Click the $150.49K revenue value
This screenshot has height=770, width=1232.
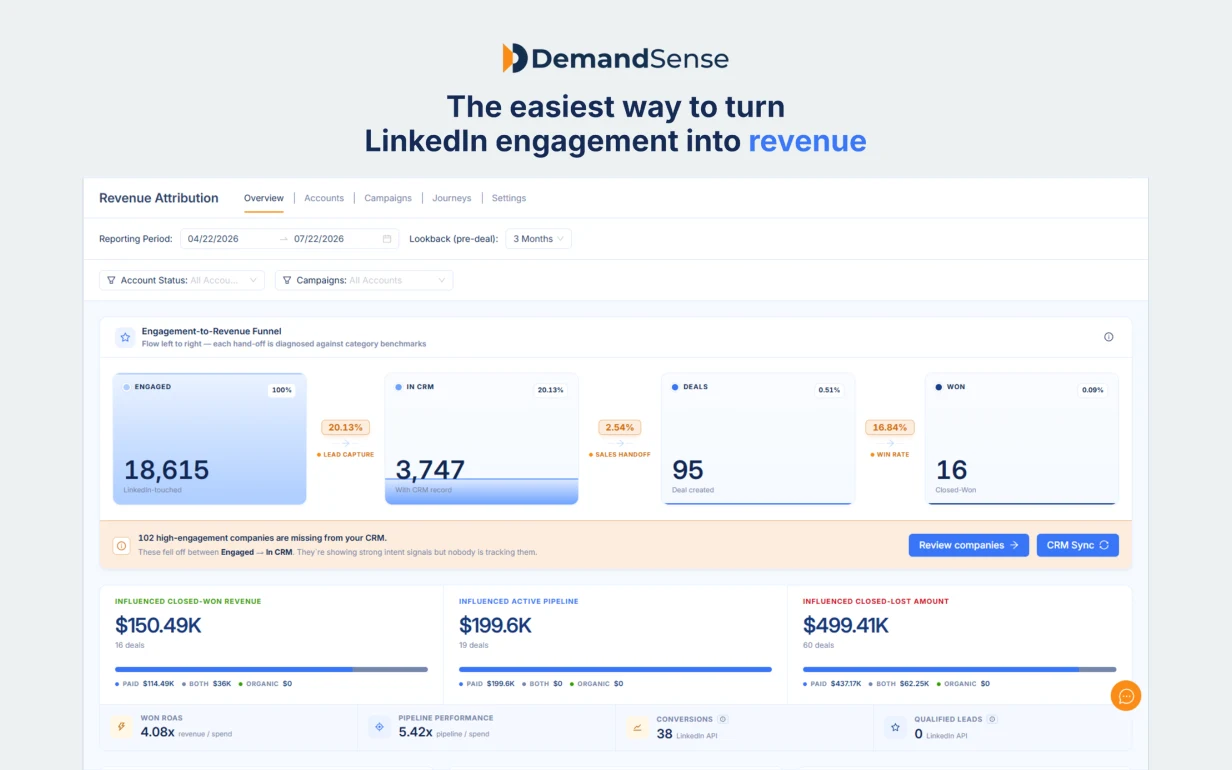coord(159,626)
